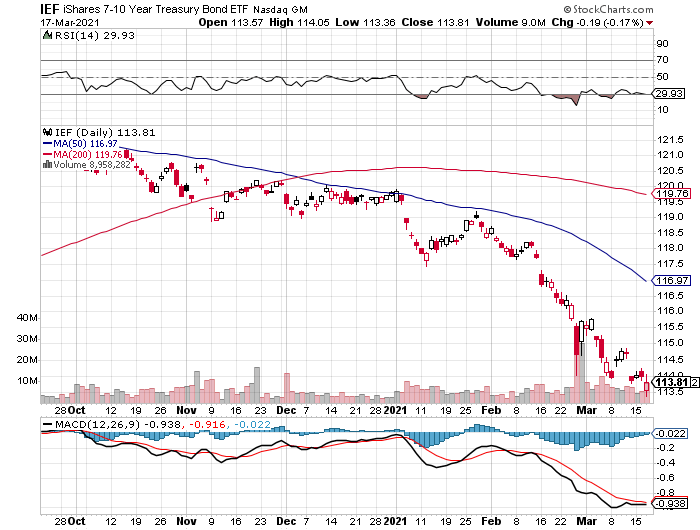The image size is (700, 530).
Task: Click the 40M volume axis label
Action: [x=27, y=317]
